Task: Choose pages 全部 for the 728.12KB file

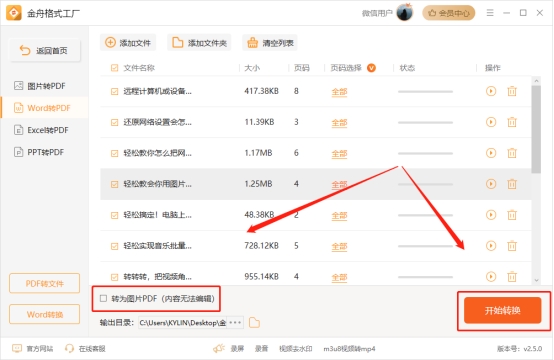Action: [339, 246]
